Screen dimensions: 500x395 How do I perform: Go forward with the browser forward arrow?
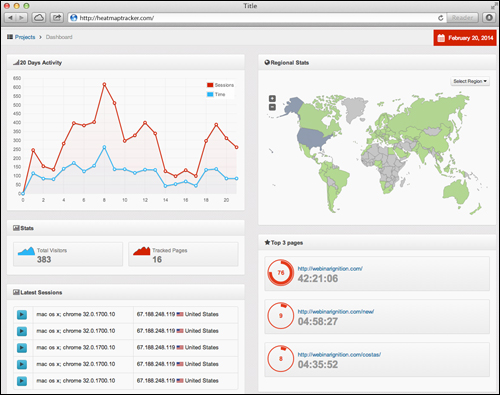coord(21,18)
